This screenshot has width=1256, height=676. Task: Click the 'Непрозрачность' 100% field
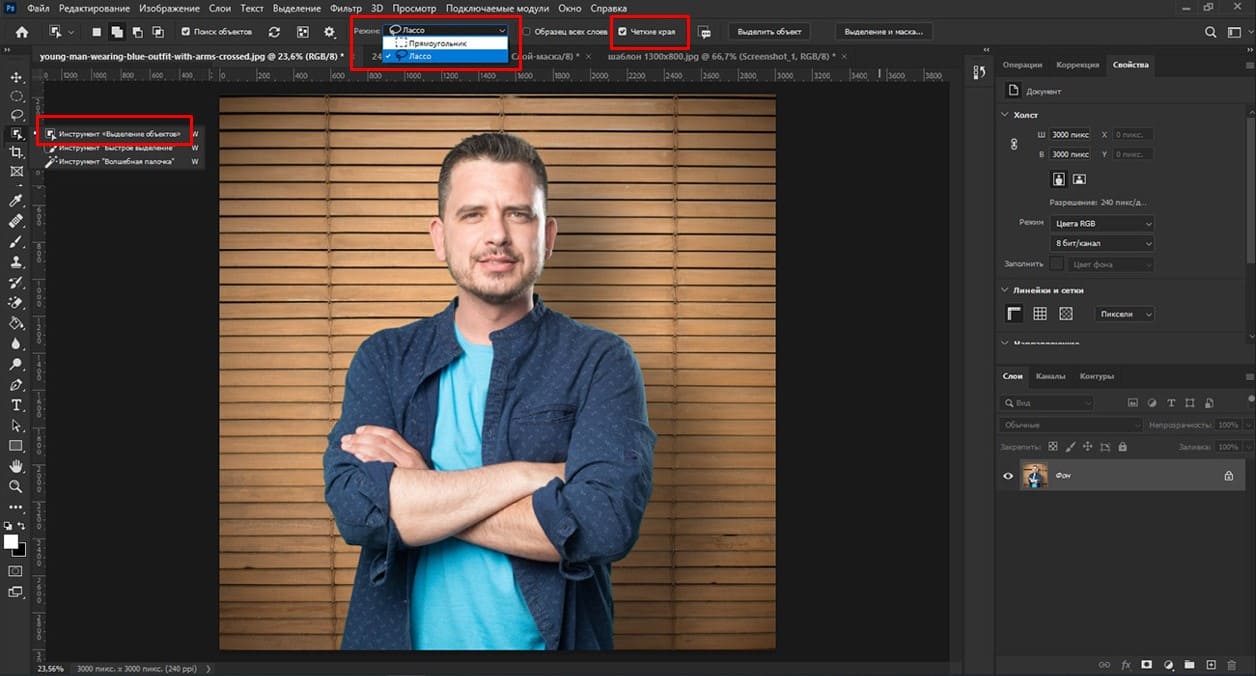pos(1228,425)
